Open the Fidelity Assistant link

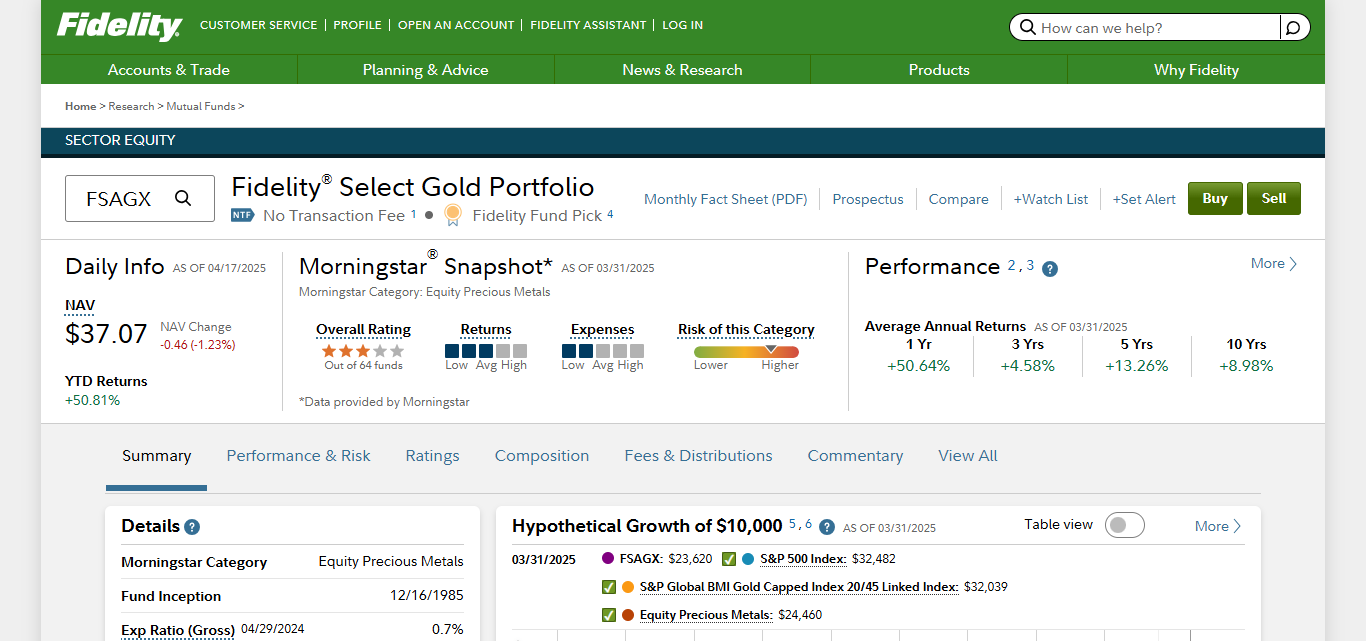588,25
